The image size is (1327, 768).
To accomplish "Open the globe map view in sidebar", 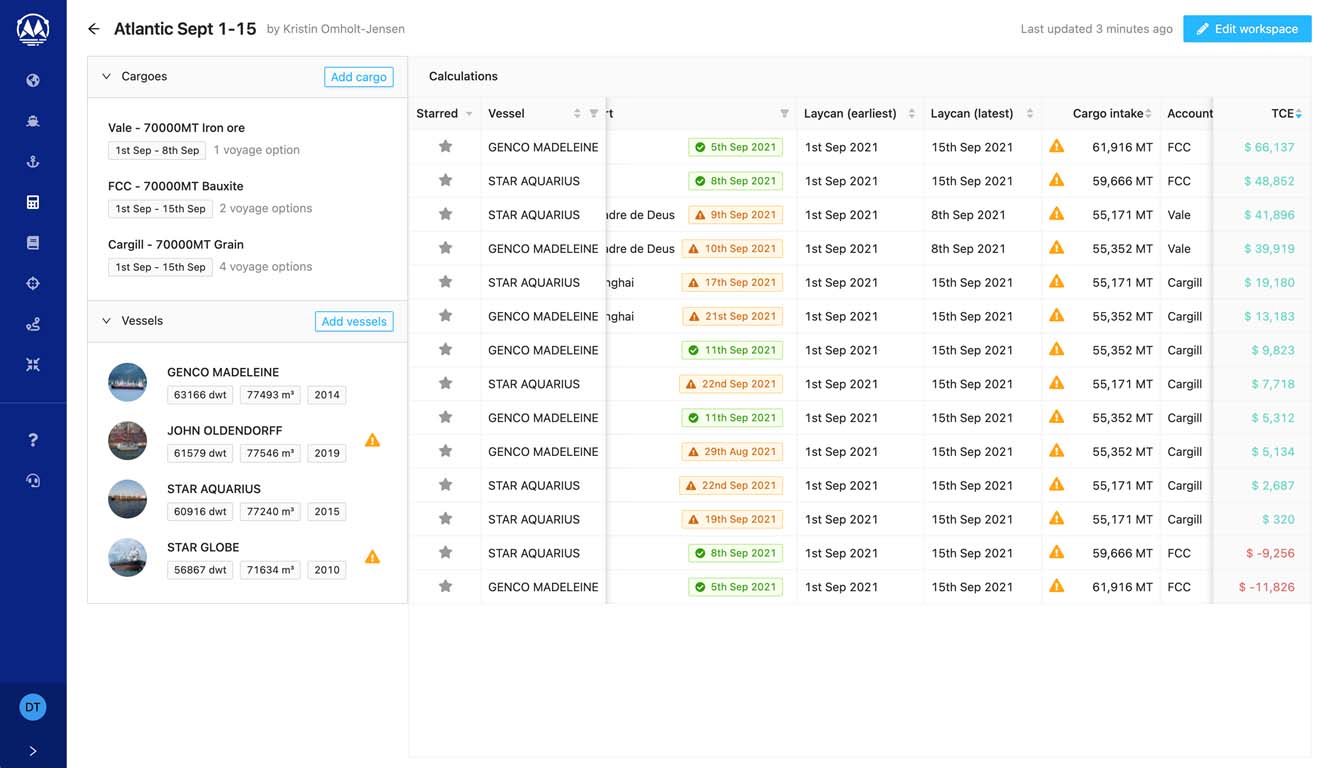I will click(33, 80).
